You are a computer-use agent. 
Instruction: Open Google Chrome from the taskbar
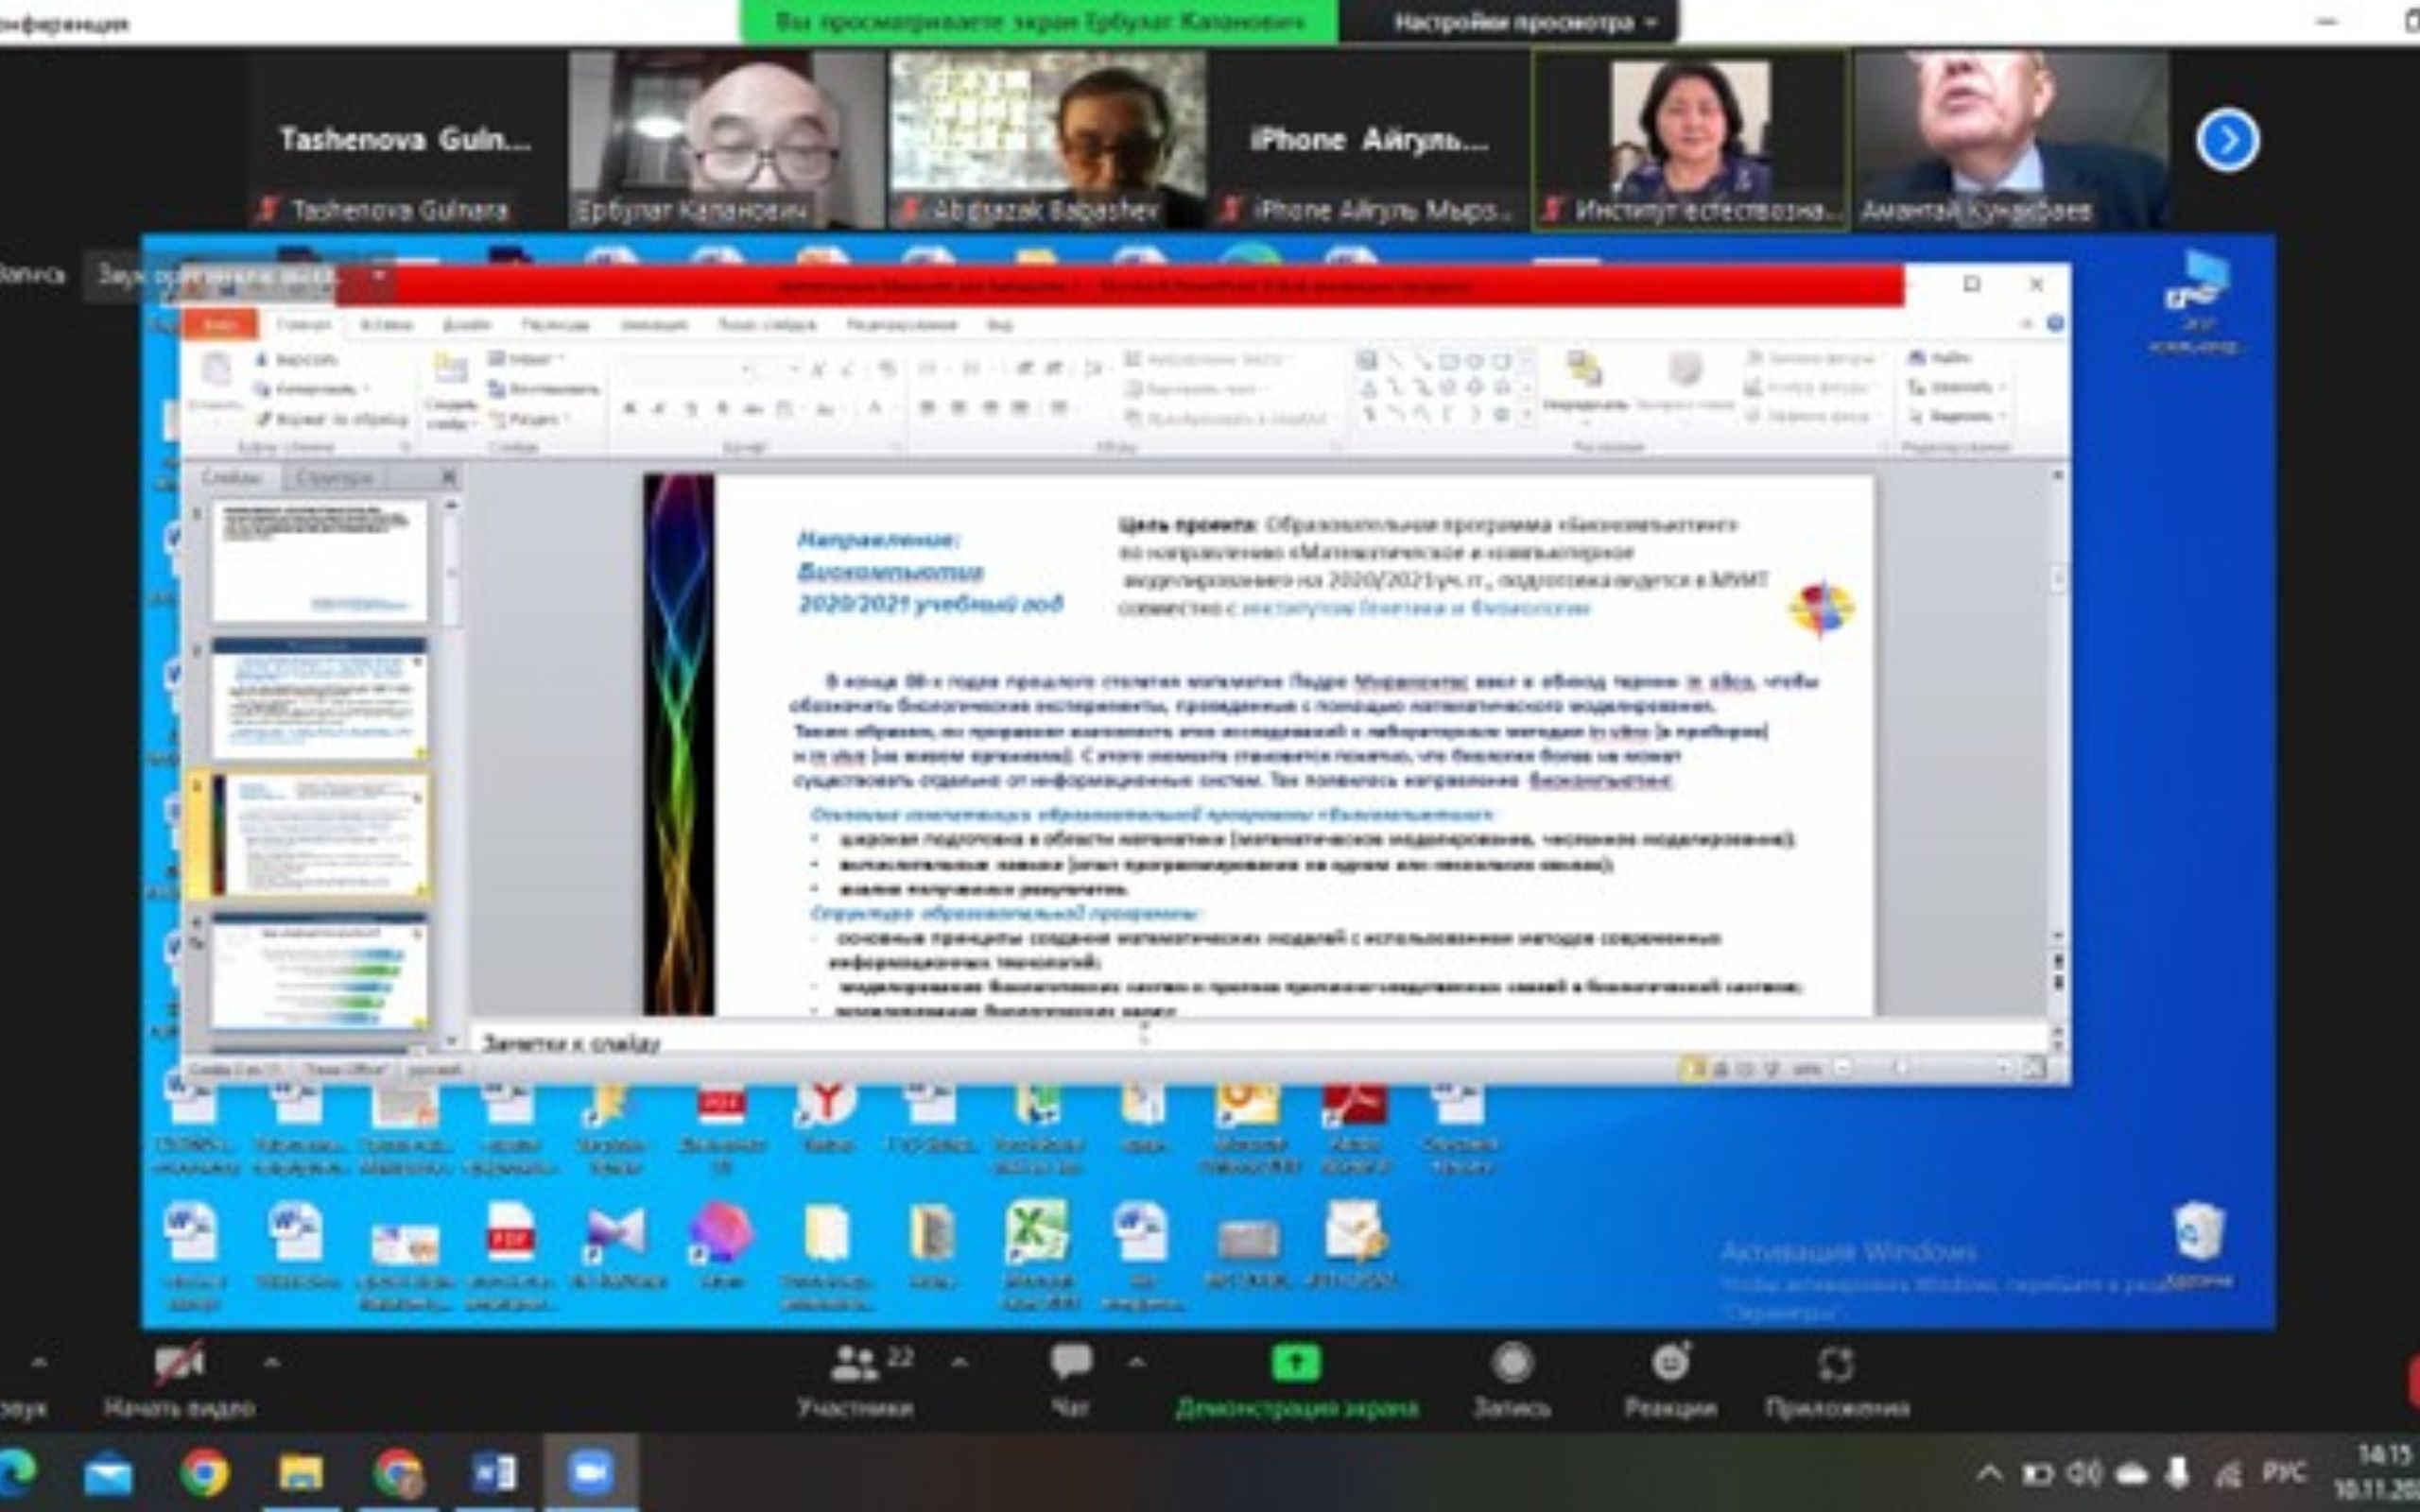pos(205,1473)
